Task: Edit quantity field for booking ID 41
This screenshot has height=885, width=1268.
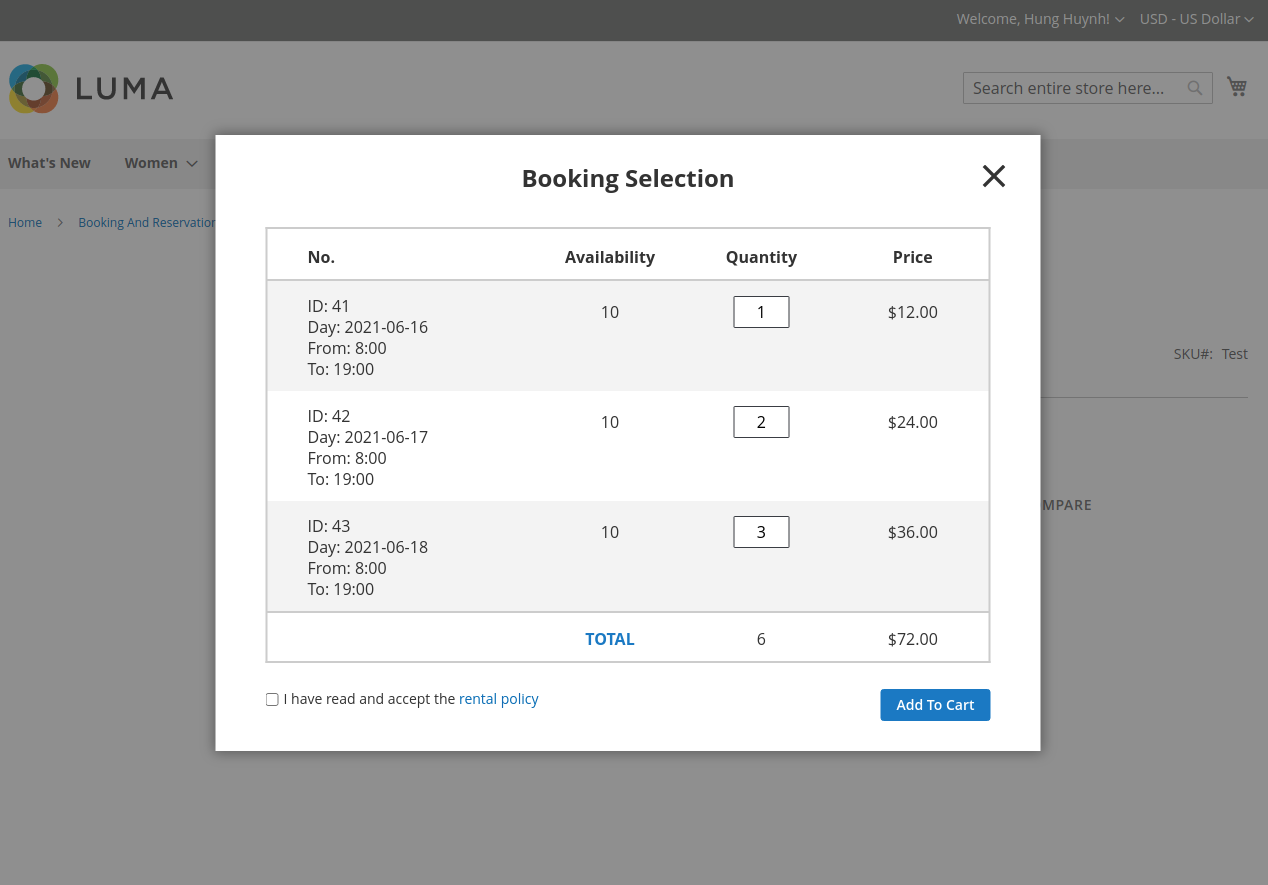Action: click(x=761, y=312)
